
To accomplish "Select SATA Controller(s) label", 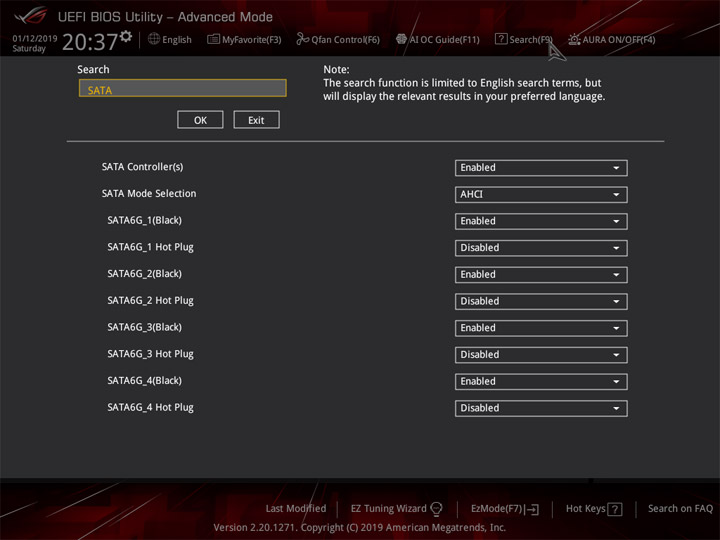I will pos(142,167).
